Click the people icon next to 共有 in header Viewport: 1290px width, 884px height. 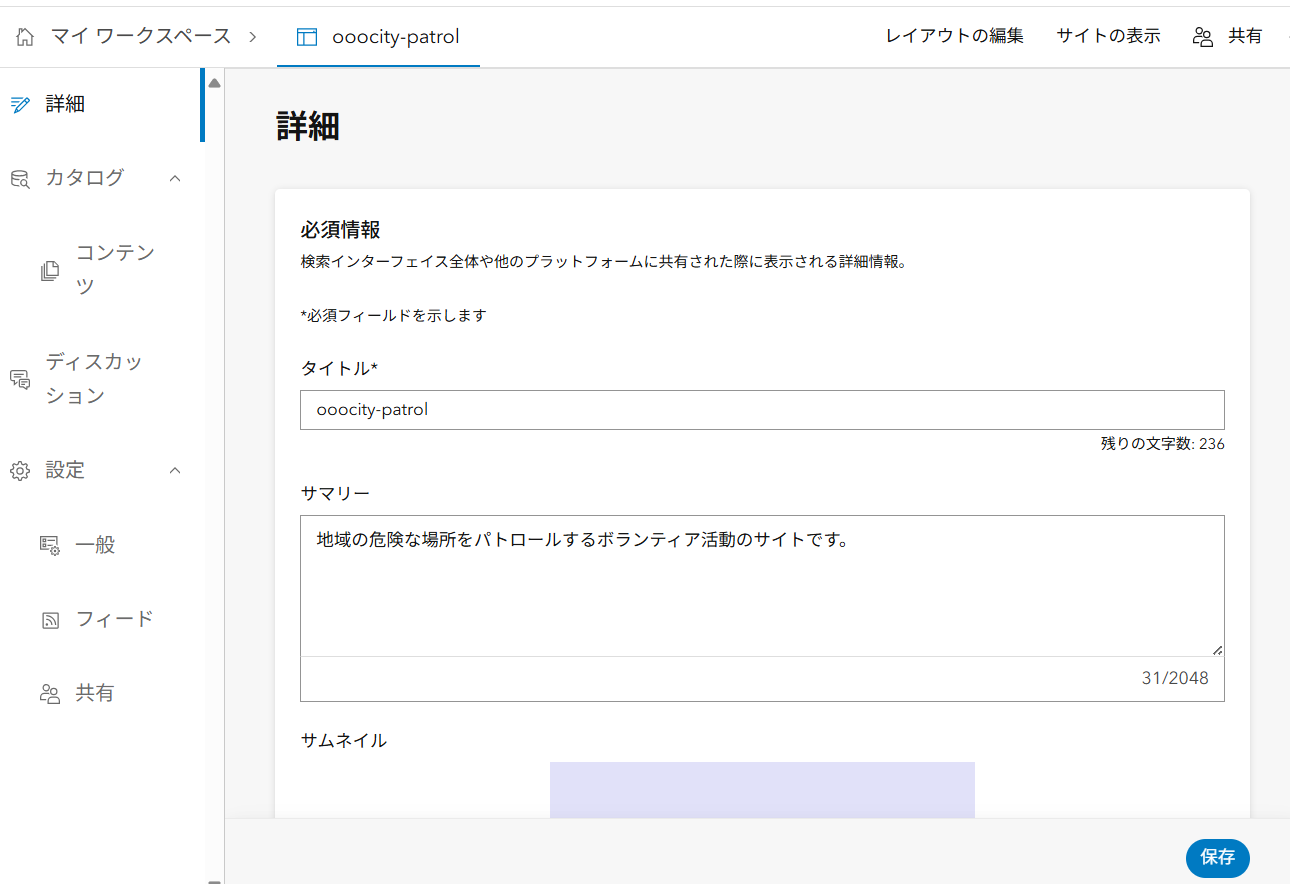(x=1203, y=37)
